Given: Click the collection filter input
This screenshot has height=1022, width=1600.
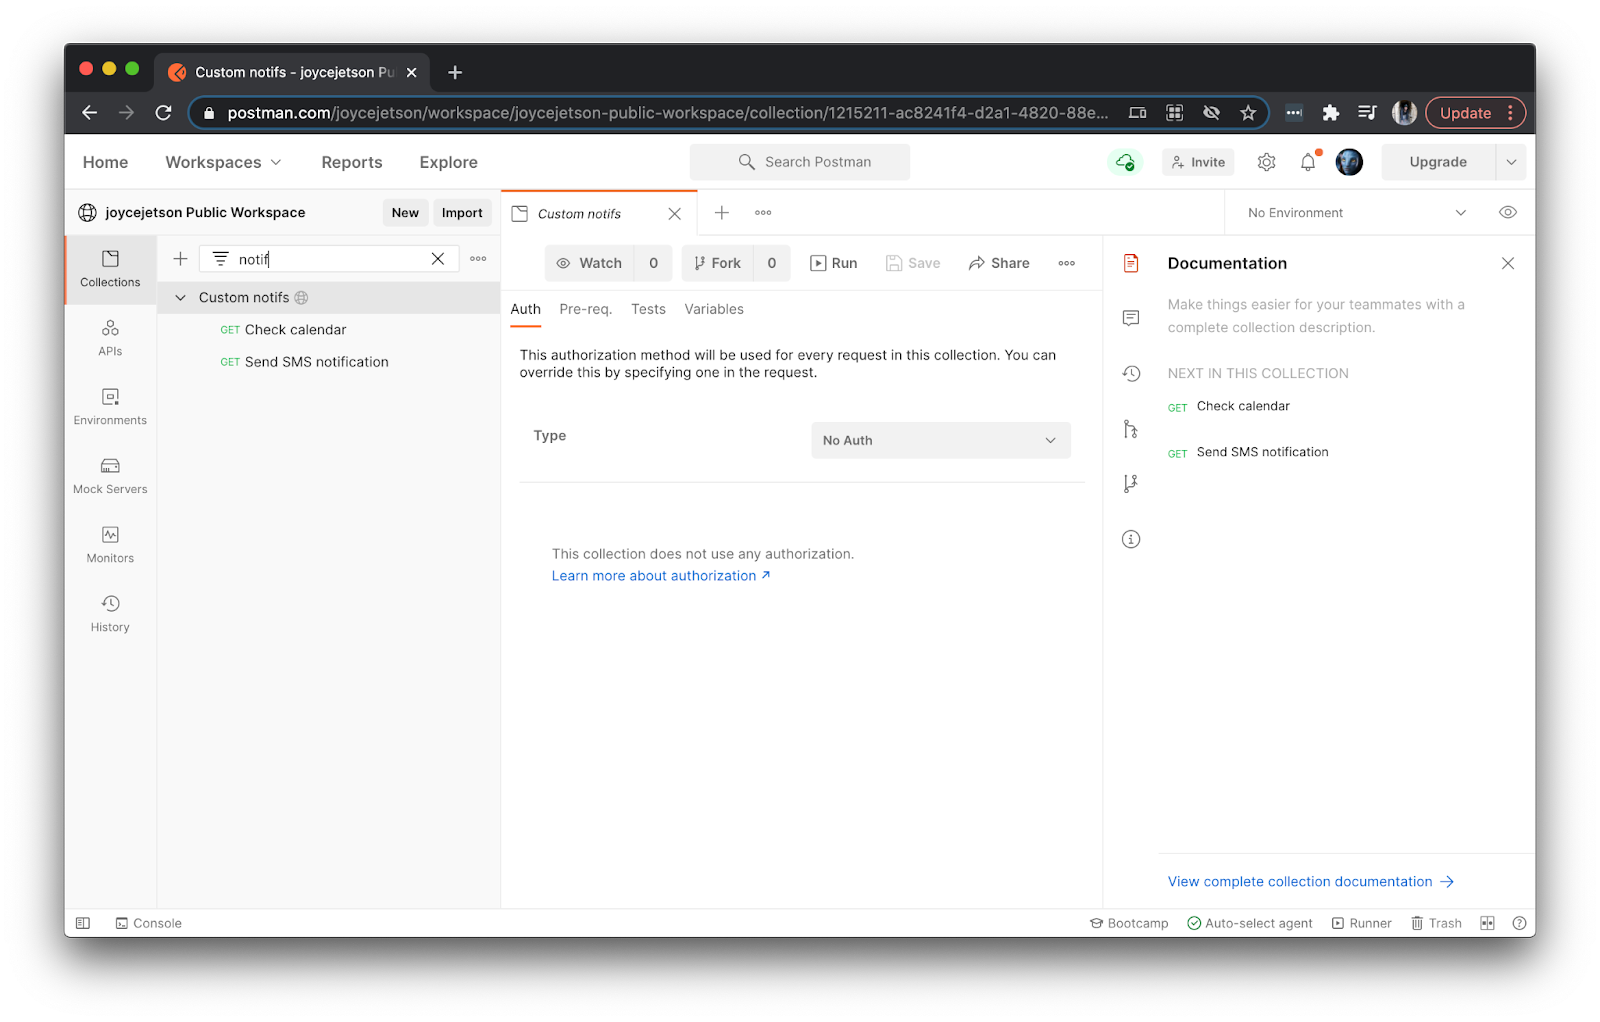Looking at the screenshot, I should (330, 259).
